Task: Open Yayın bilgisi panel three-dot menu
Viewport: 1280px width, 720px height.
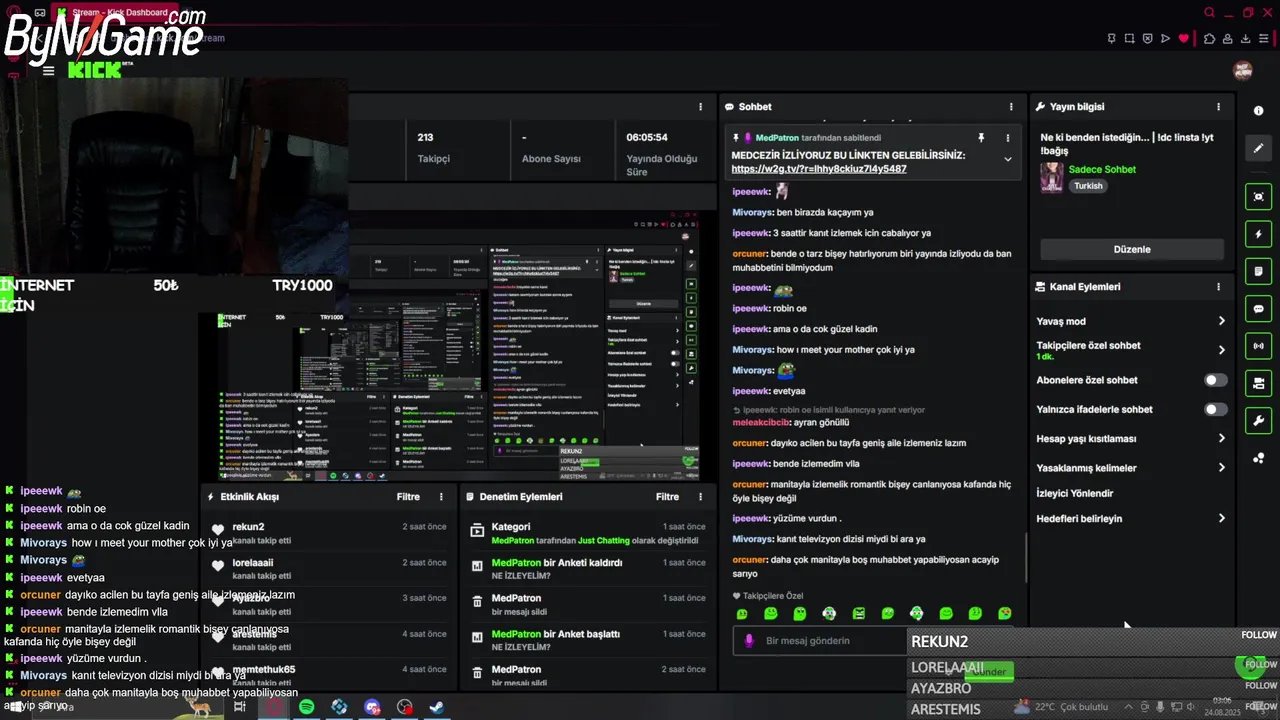Action: pos(1218,107)
